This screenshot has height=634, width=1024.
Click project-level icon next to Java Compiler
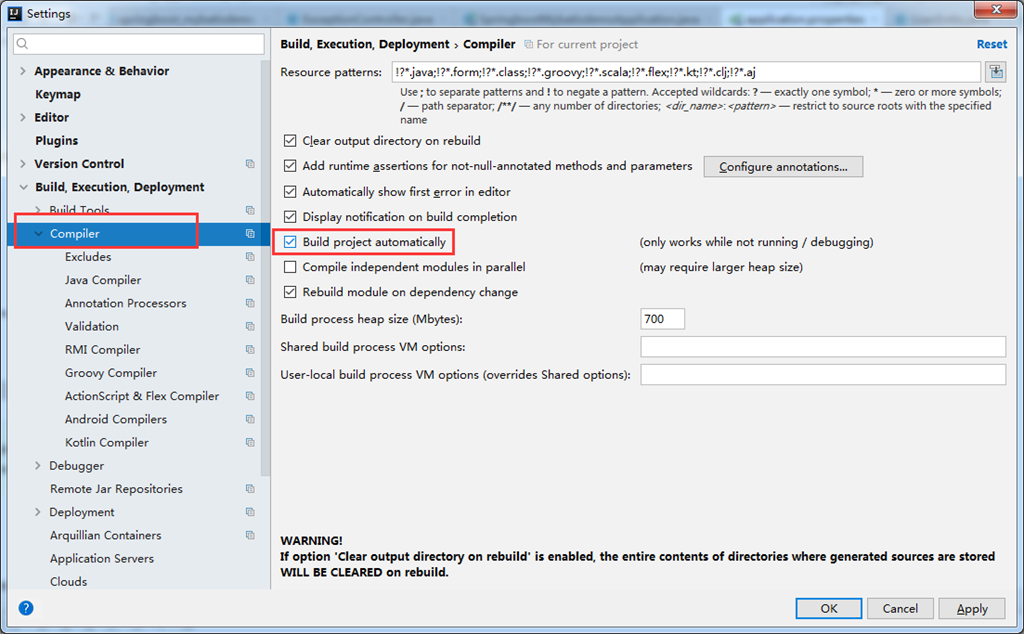(250, 280)
